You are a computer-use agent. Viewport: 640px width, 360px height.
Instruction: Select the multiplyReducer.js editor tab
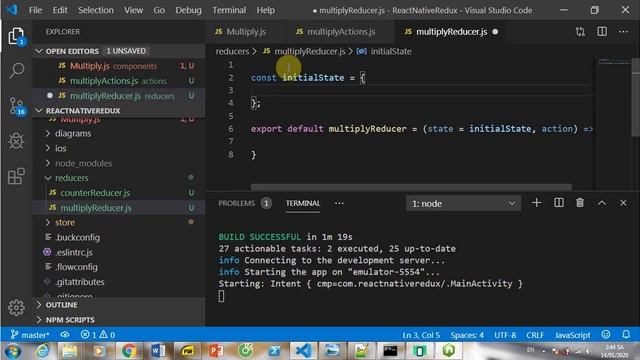click(x=452, y=32)
